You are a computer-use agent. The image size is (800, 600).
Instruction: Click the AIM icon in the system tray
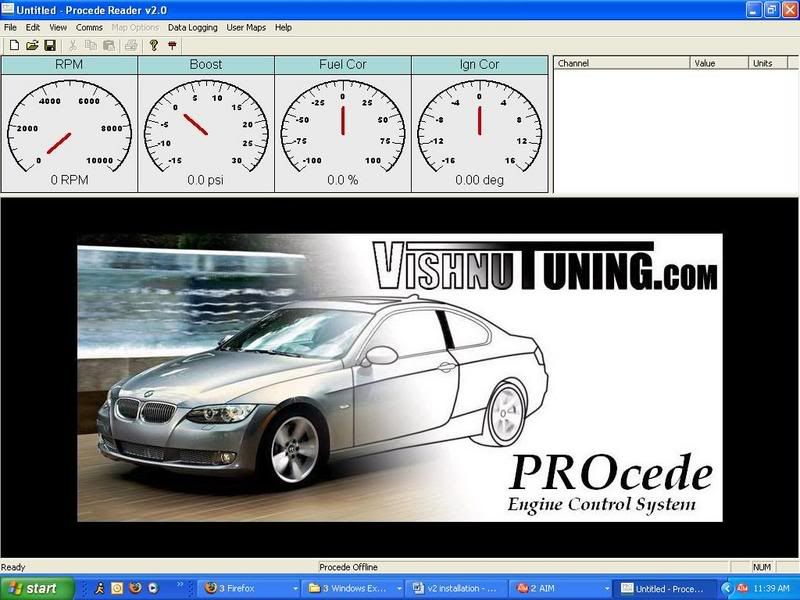click(x=743, y=588)
